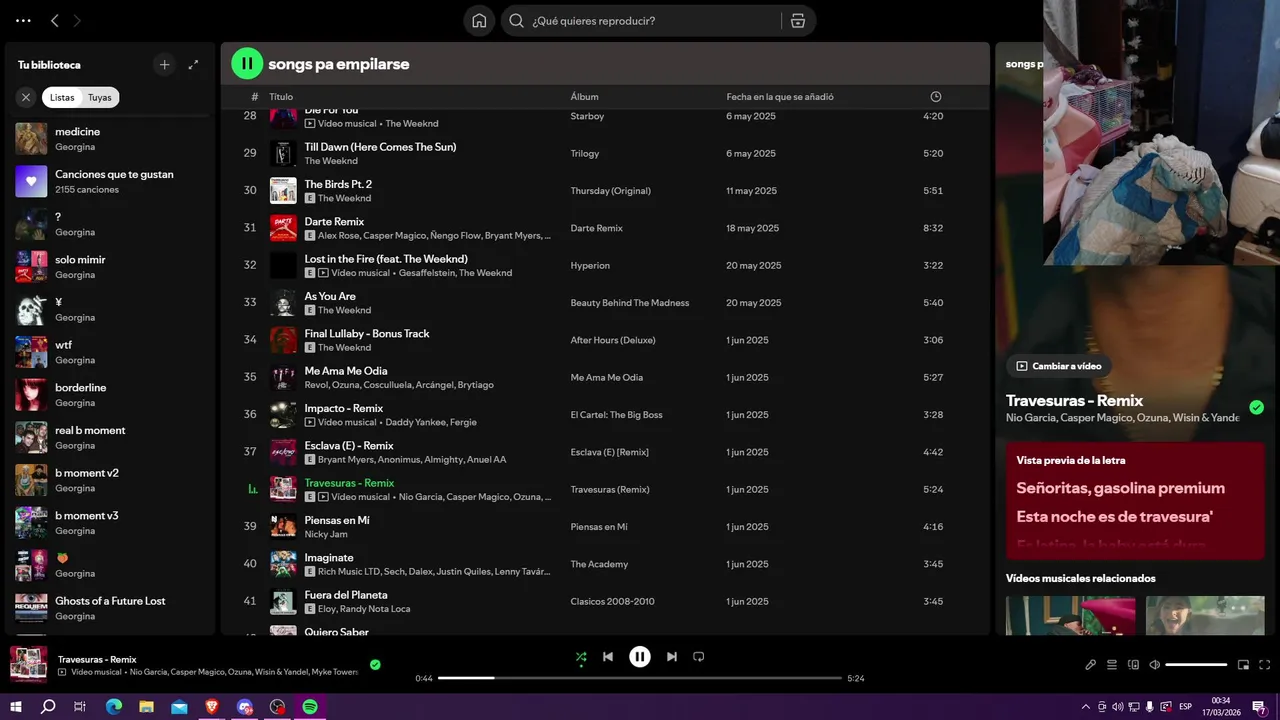Viewport: 1280px width, 720px height.
Task: Open the b moment v3 playlist
Action: (110, 523)
